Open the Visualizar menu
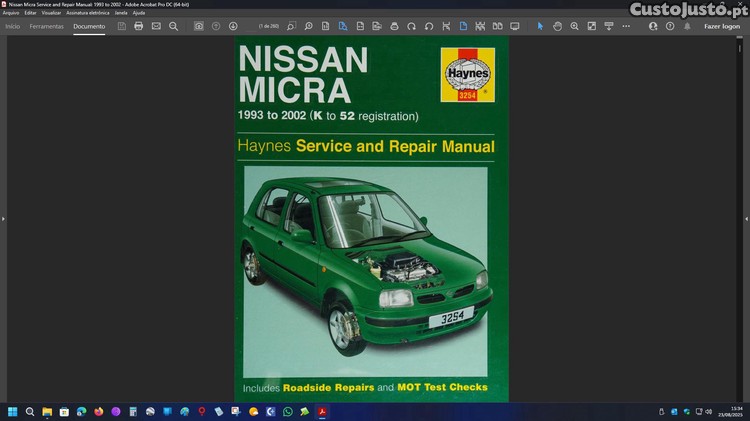 coord(51,13)
